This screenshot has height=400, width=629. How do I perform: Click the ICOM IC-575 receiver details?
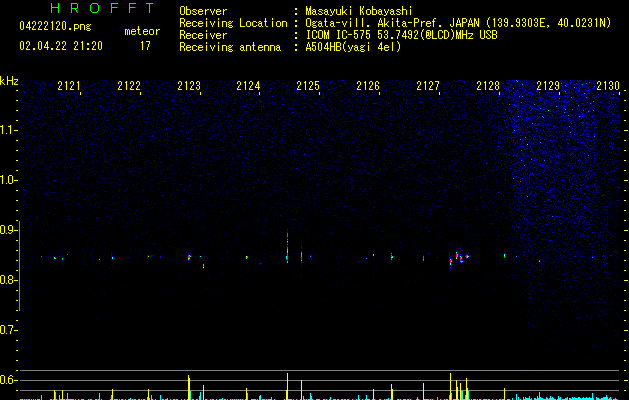tap(401, 35)
